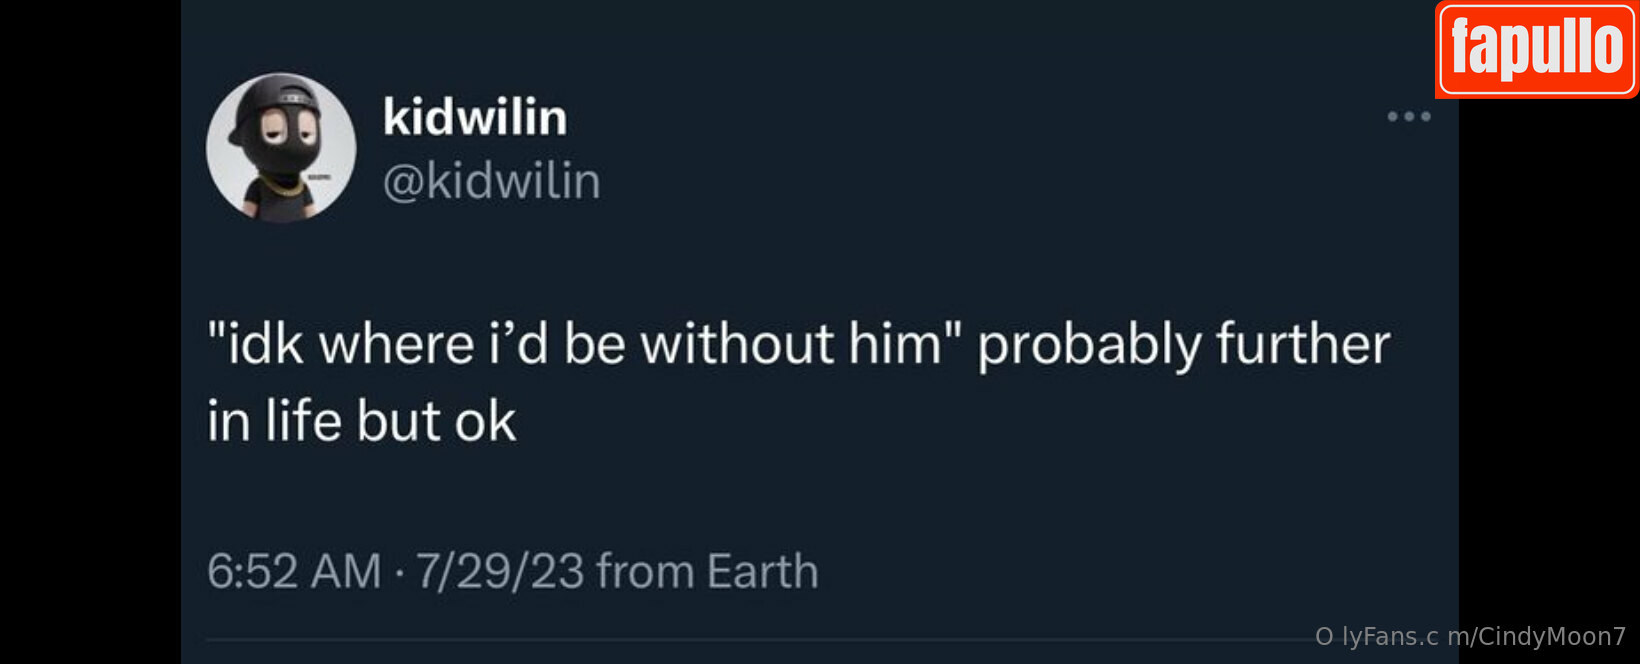This screenshot has height=664, width=1640.
Task: Click the 6:52 AM timestamp
Action: point(294,571)
